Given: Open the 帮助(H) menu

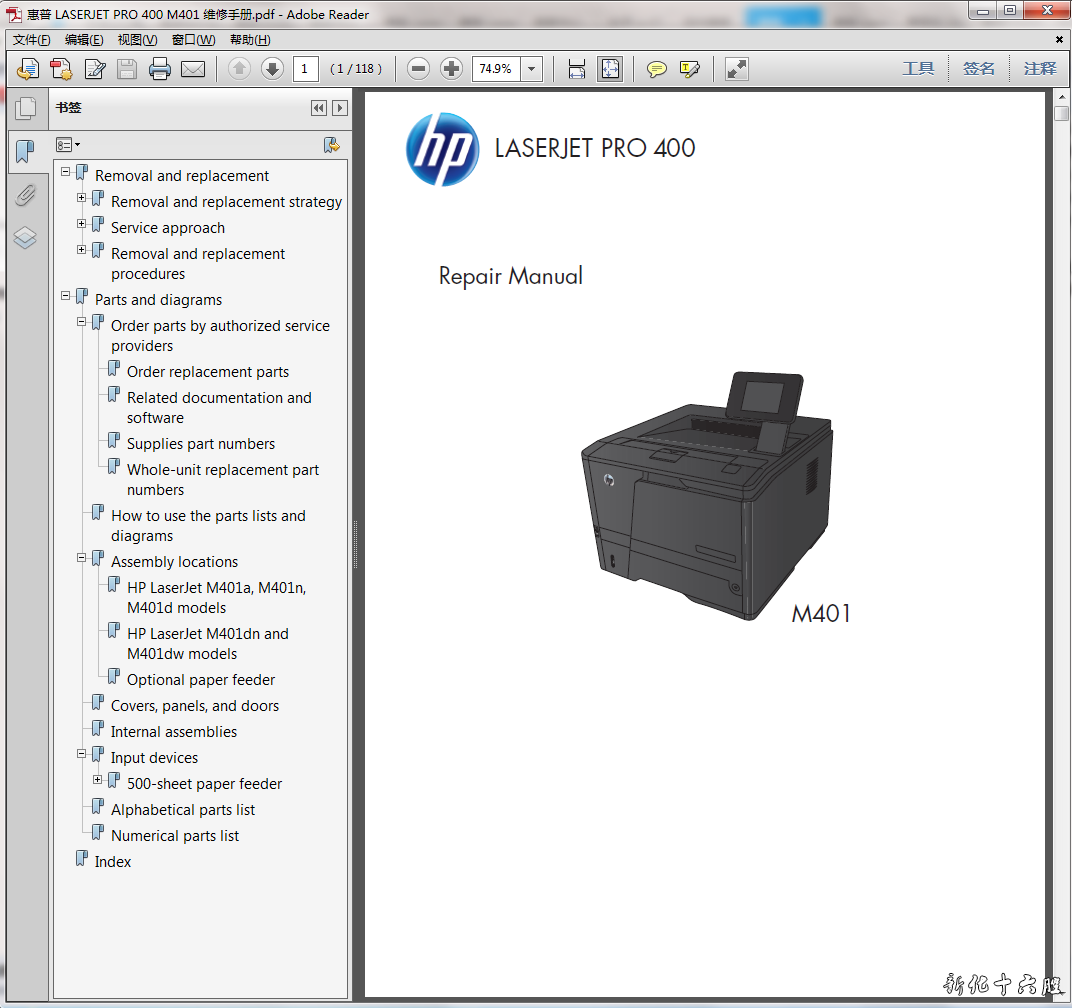Looking at the screenshot, I should [250, 40].
